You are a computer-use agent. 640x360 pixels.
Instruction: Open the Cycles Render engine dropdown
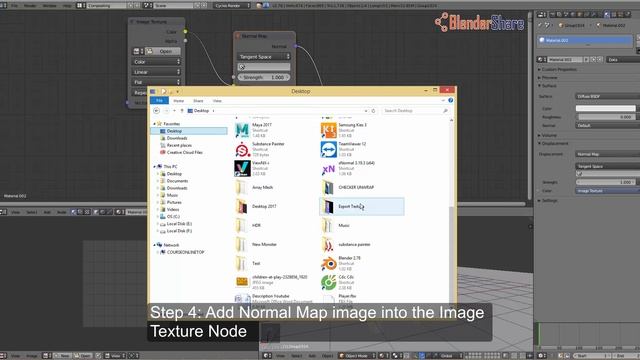click(x=231, y=6)
